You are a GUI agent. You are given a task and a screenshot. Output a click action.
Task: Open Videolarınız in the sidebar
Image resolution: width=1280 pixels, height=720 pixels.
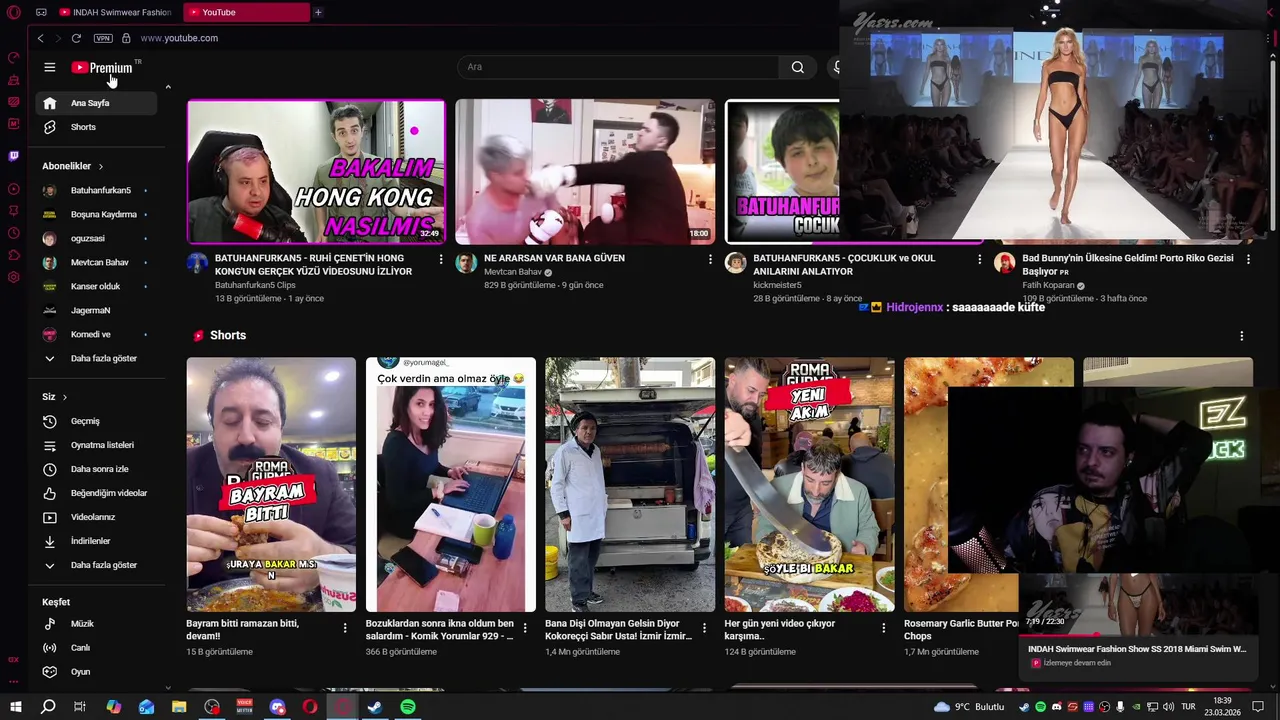point(97,517)
